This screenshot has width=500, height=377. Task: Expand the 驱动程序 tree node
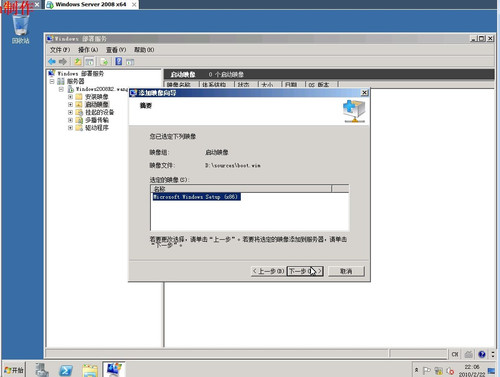click(70, 128)
